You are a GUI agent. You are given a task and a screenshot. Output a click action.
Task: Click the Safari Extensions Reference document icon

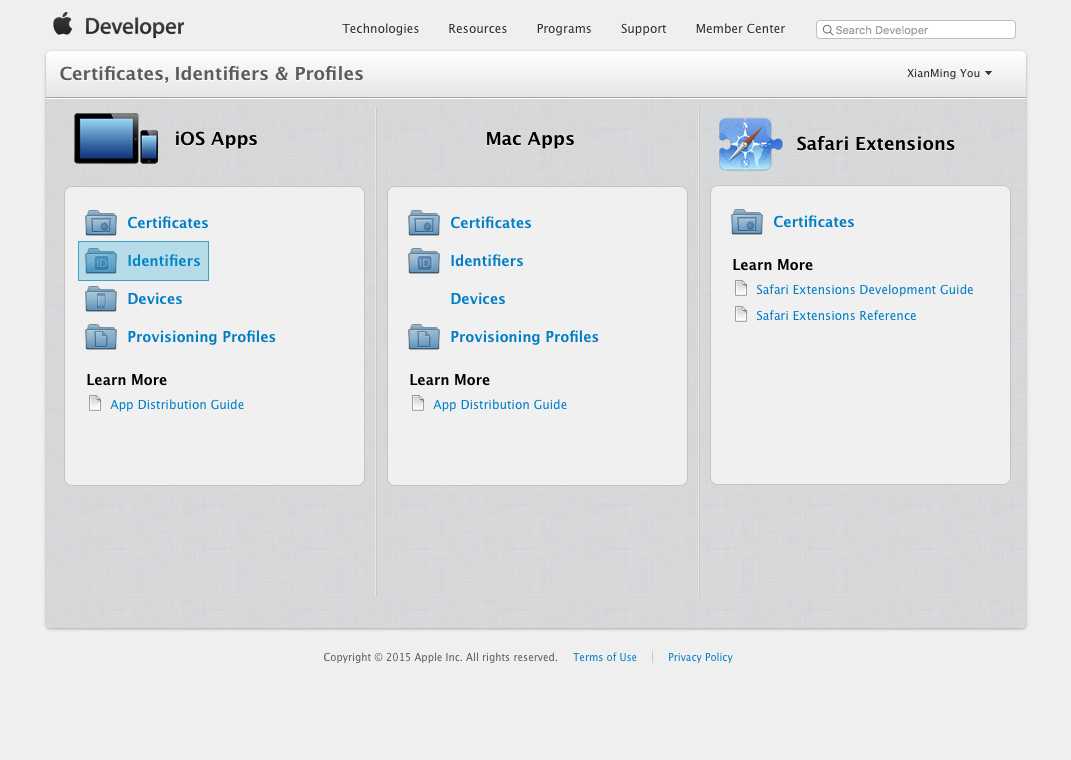[x=741, y=314]
